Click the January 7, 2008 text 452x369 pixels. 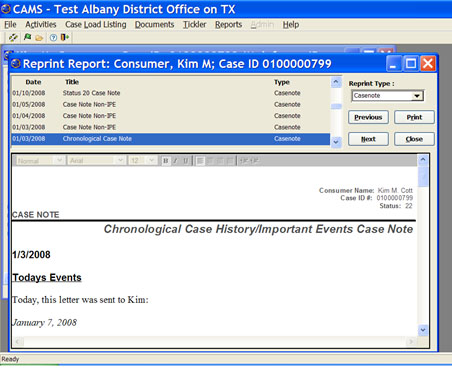point(44,323)
